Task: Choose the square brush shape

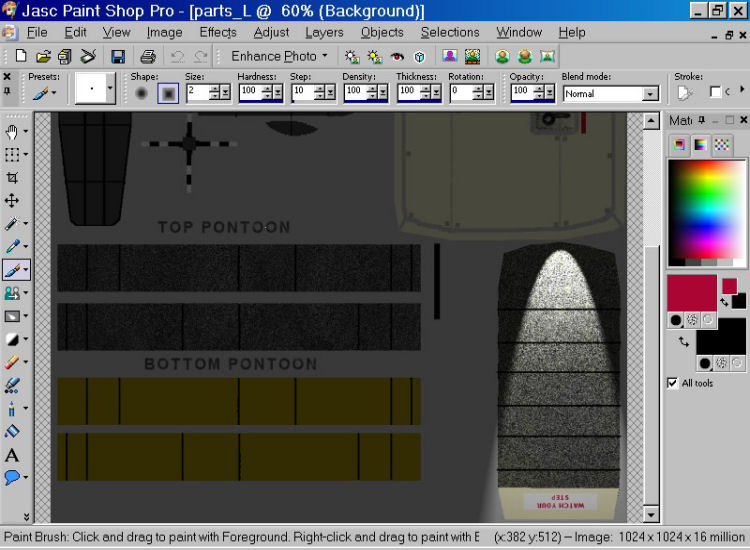Action: click(x=167, y=93)
